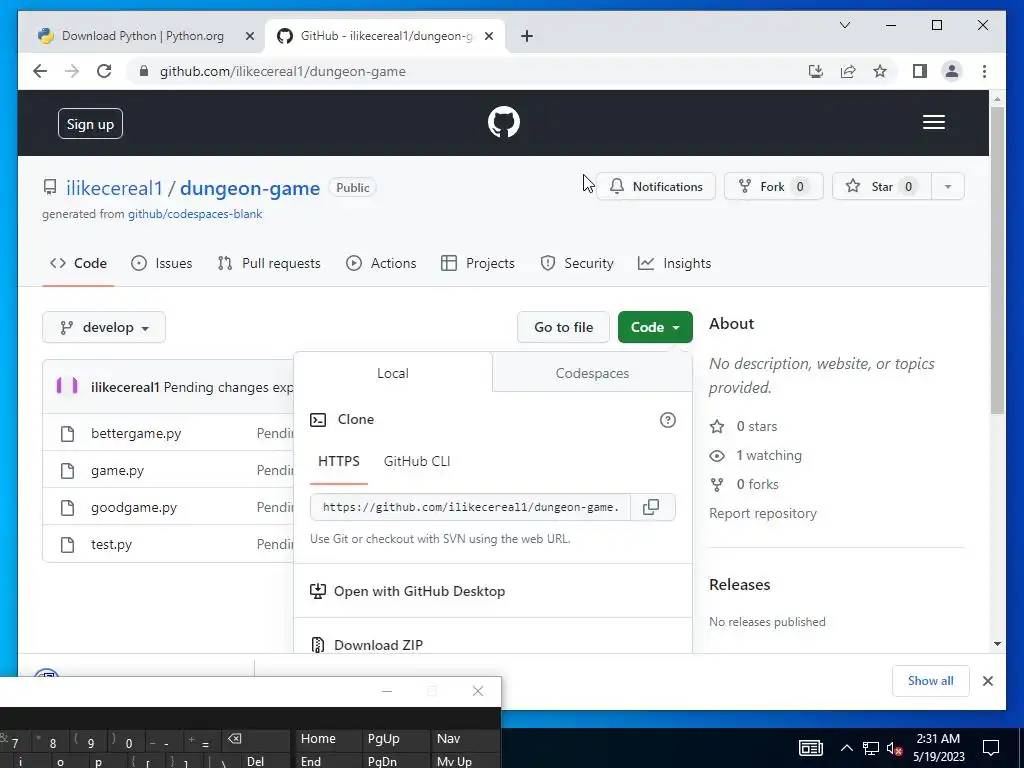The height and width of the screenshot is (768, 1024).
Task: Click the GitHub Octocat logo in header
Action: tap(504, 122)
